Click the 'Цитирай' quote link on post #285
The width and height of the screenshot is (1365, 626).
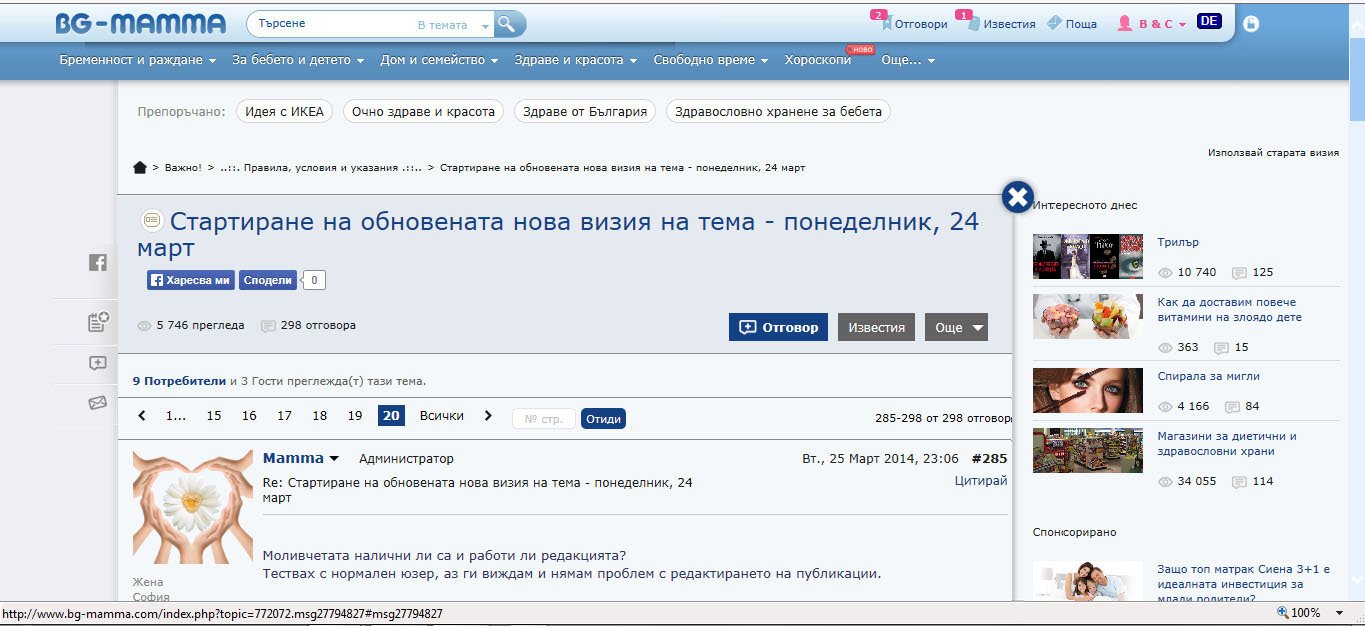[980, 481]
